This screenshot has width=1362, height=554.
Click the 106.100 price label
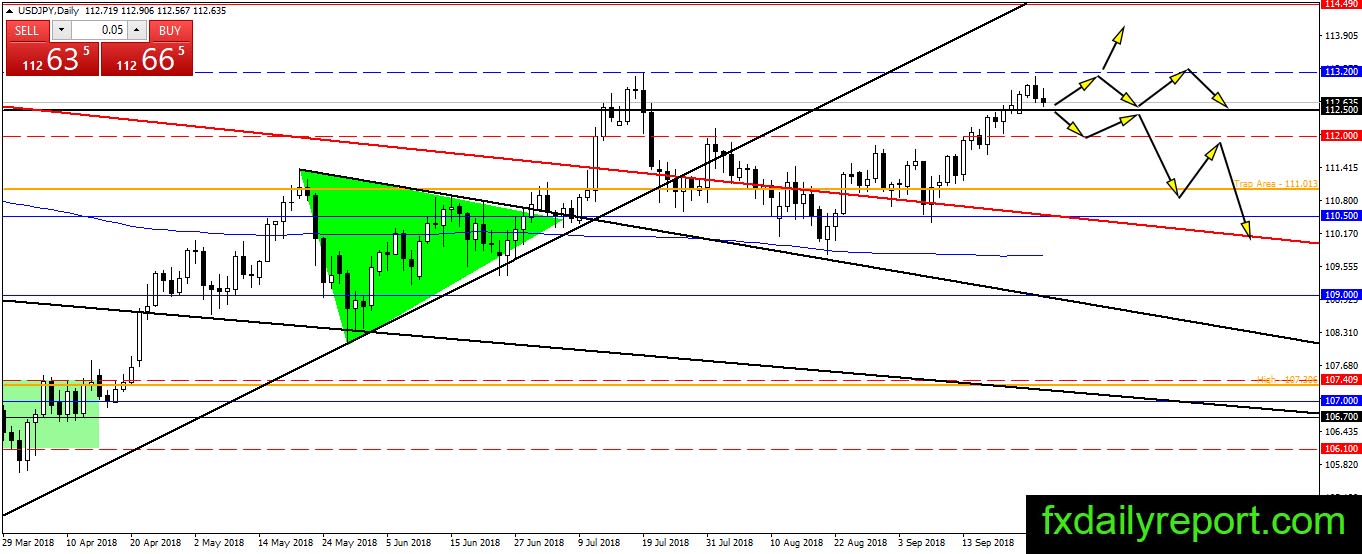[x=1339, y=449]
